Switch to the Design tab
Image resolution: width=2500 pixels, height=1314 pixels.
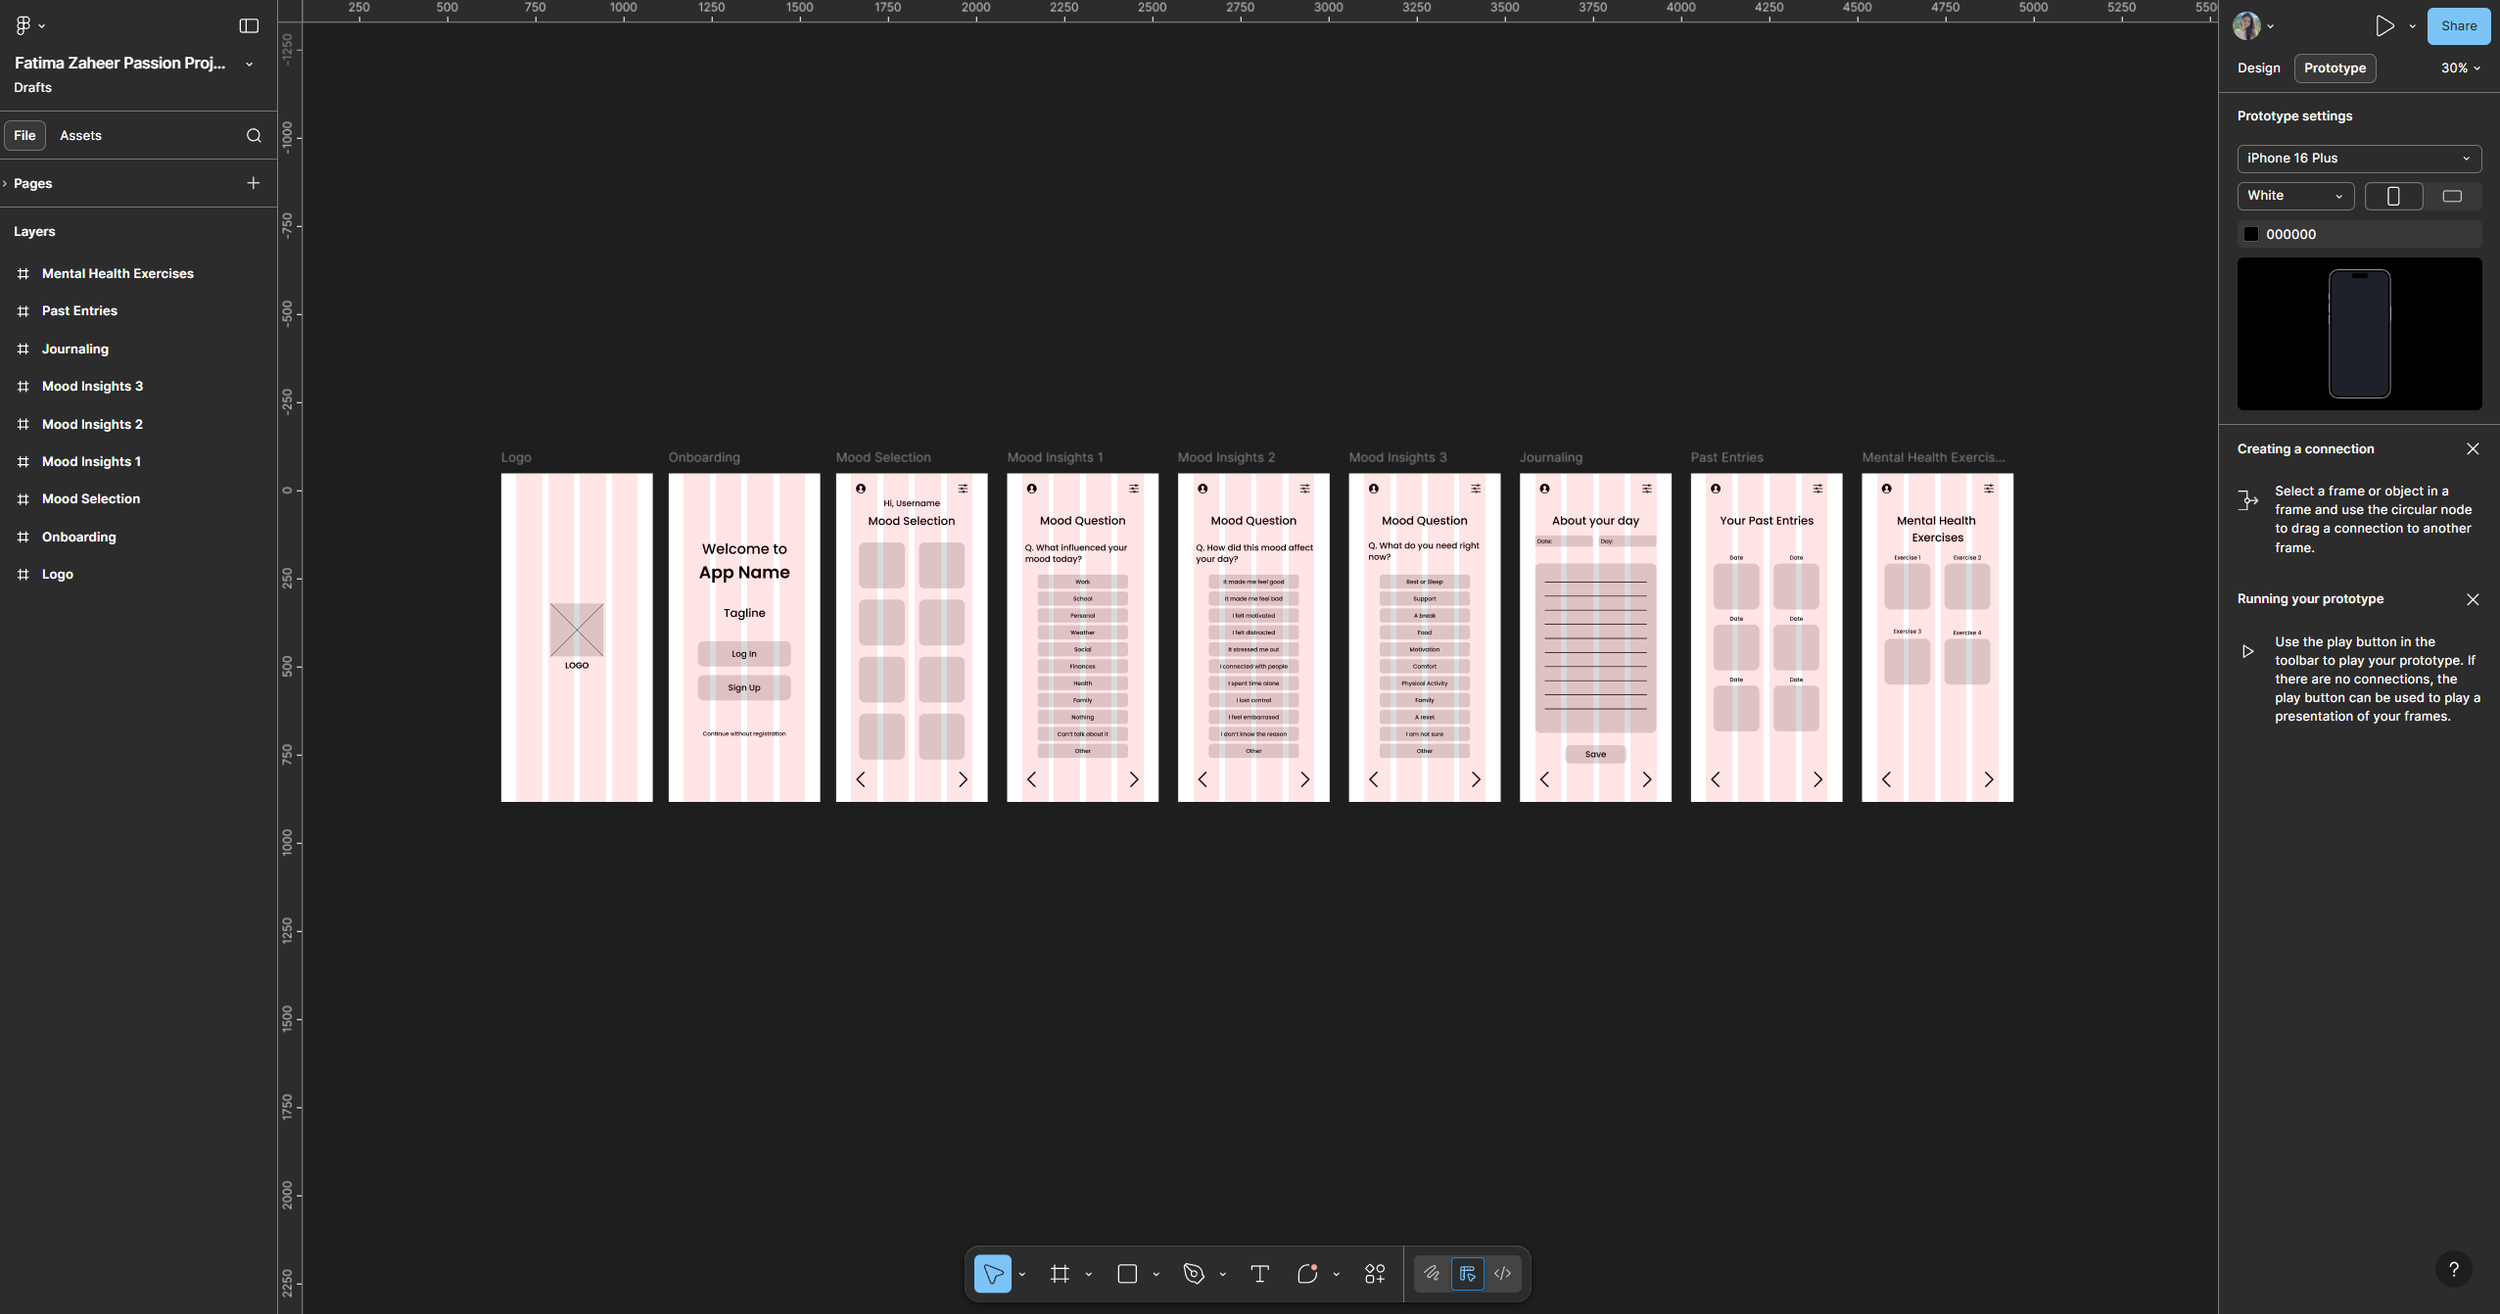point(2258,68)
